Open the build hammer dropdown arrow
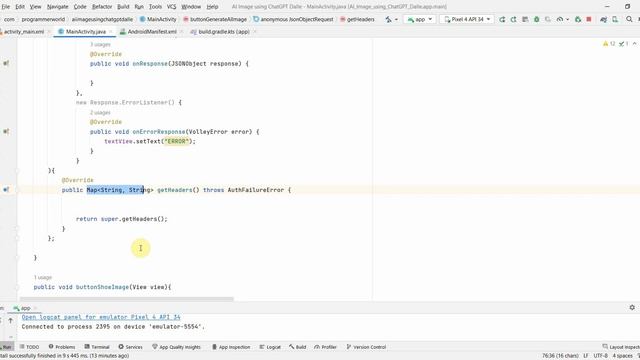Viewport: 640px width, 360px height. (396, 19)
